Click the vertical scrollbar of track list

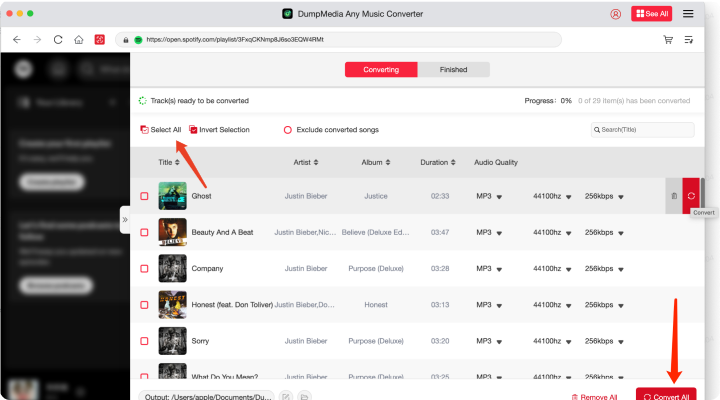click(x=703, y=195)
